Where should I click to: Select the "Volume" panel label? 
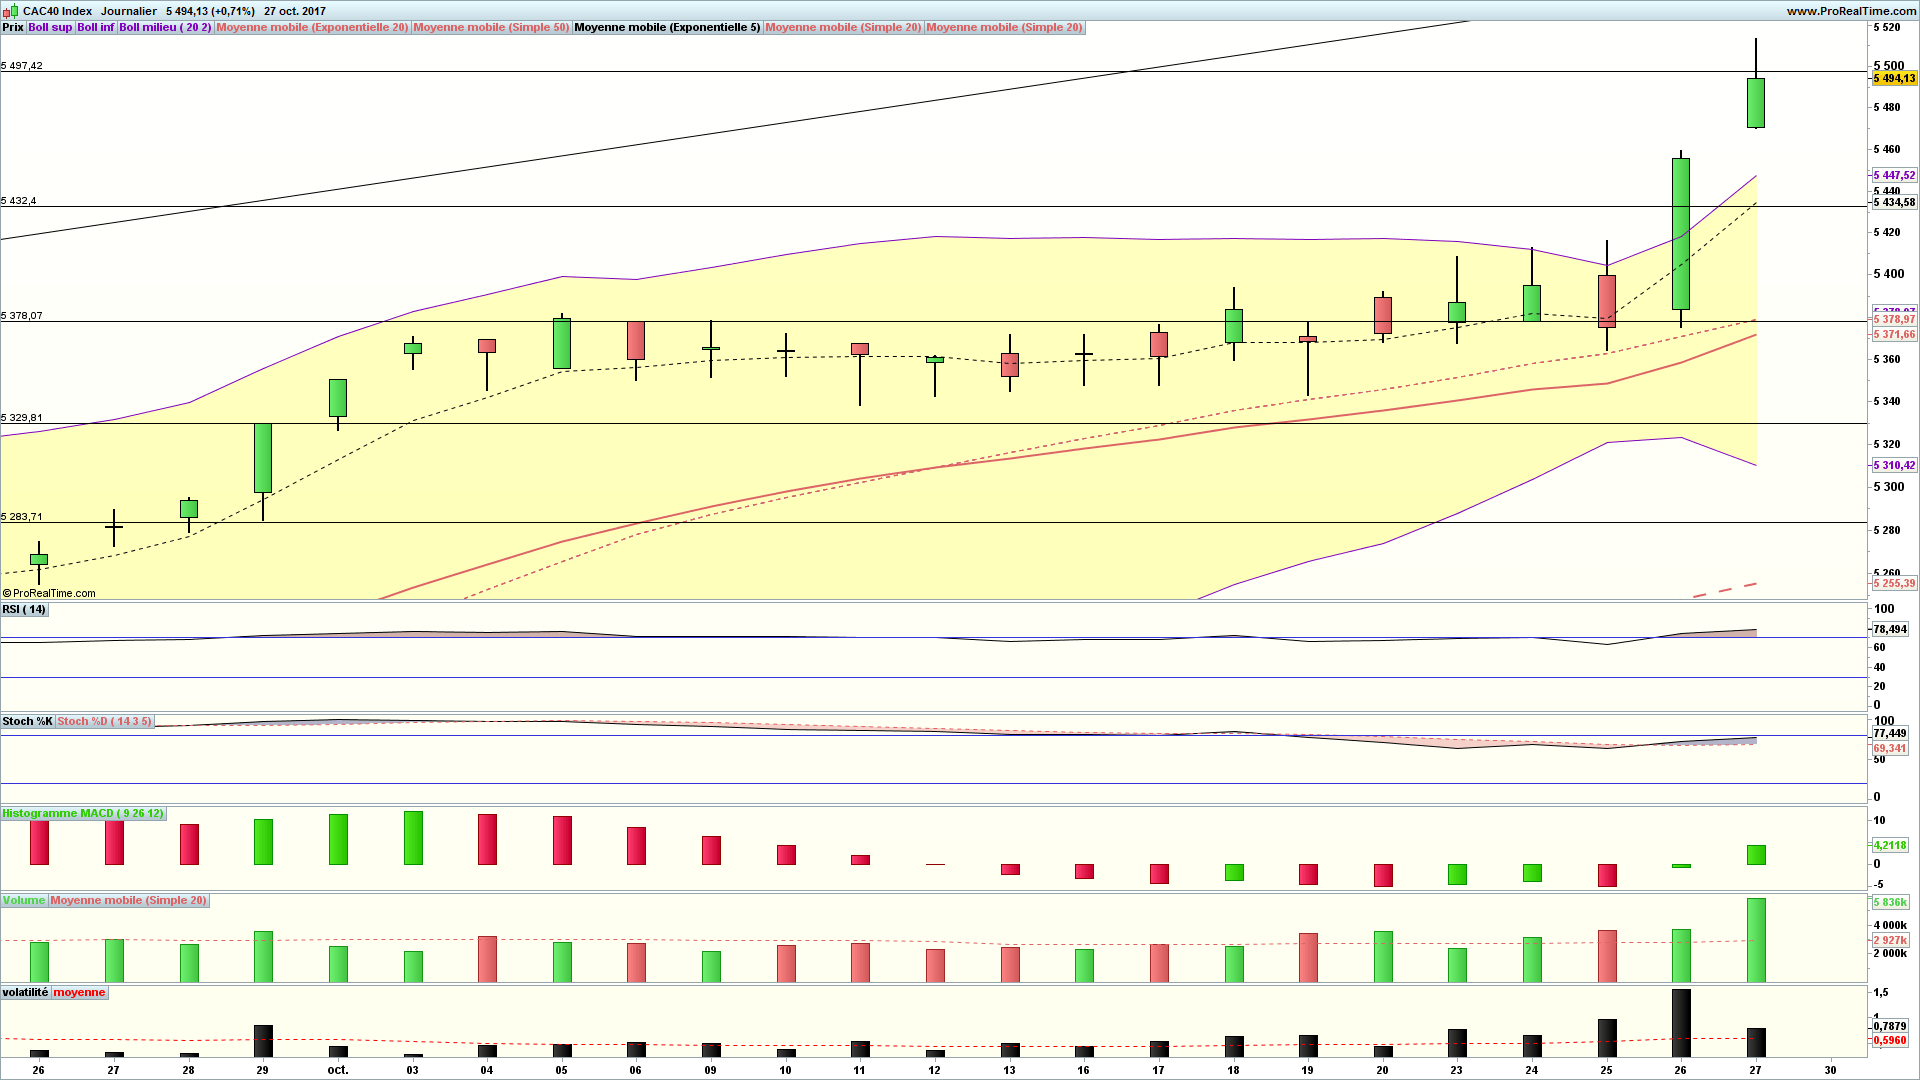(x=24, y=900)
